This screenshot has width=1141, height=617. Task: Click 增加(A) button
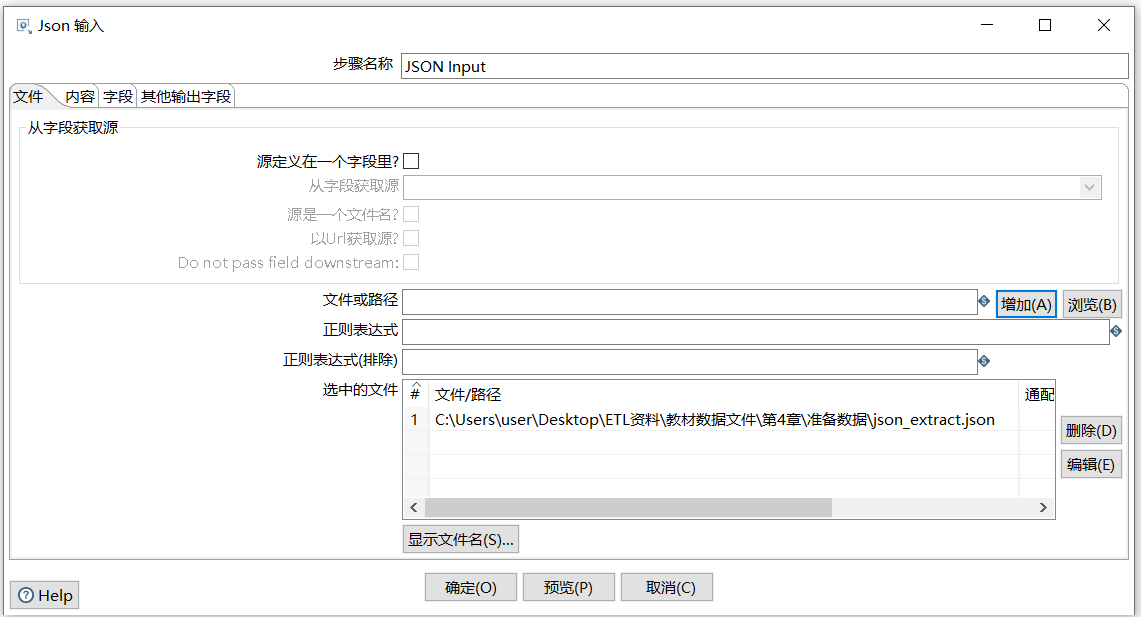(1026, 304)
